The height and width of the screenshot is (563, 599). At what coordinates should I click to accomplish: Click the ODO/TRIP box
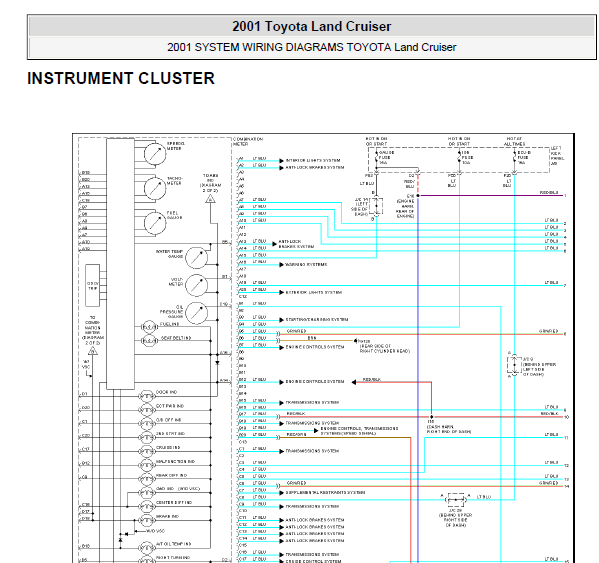[92, 285]
